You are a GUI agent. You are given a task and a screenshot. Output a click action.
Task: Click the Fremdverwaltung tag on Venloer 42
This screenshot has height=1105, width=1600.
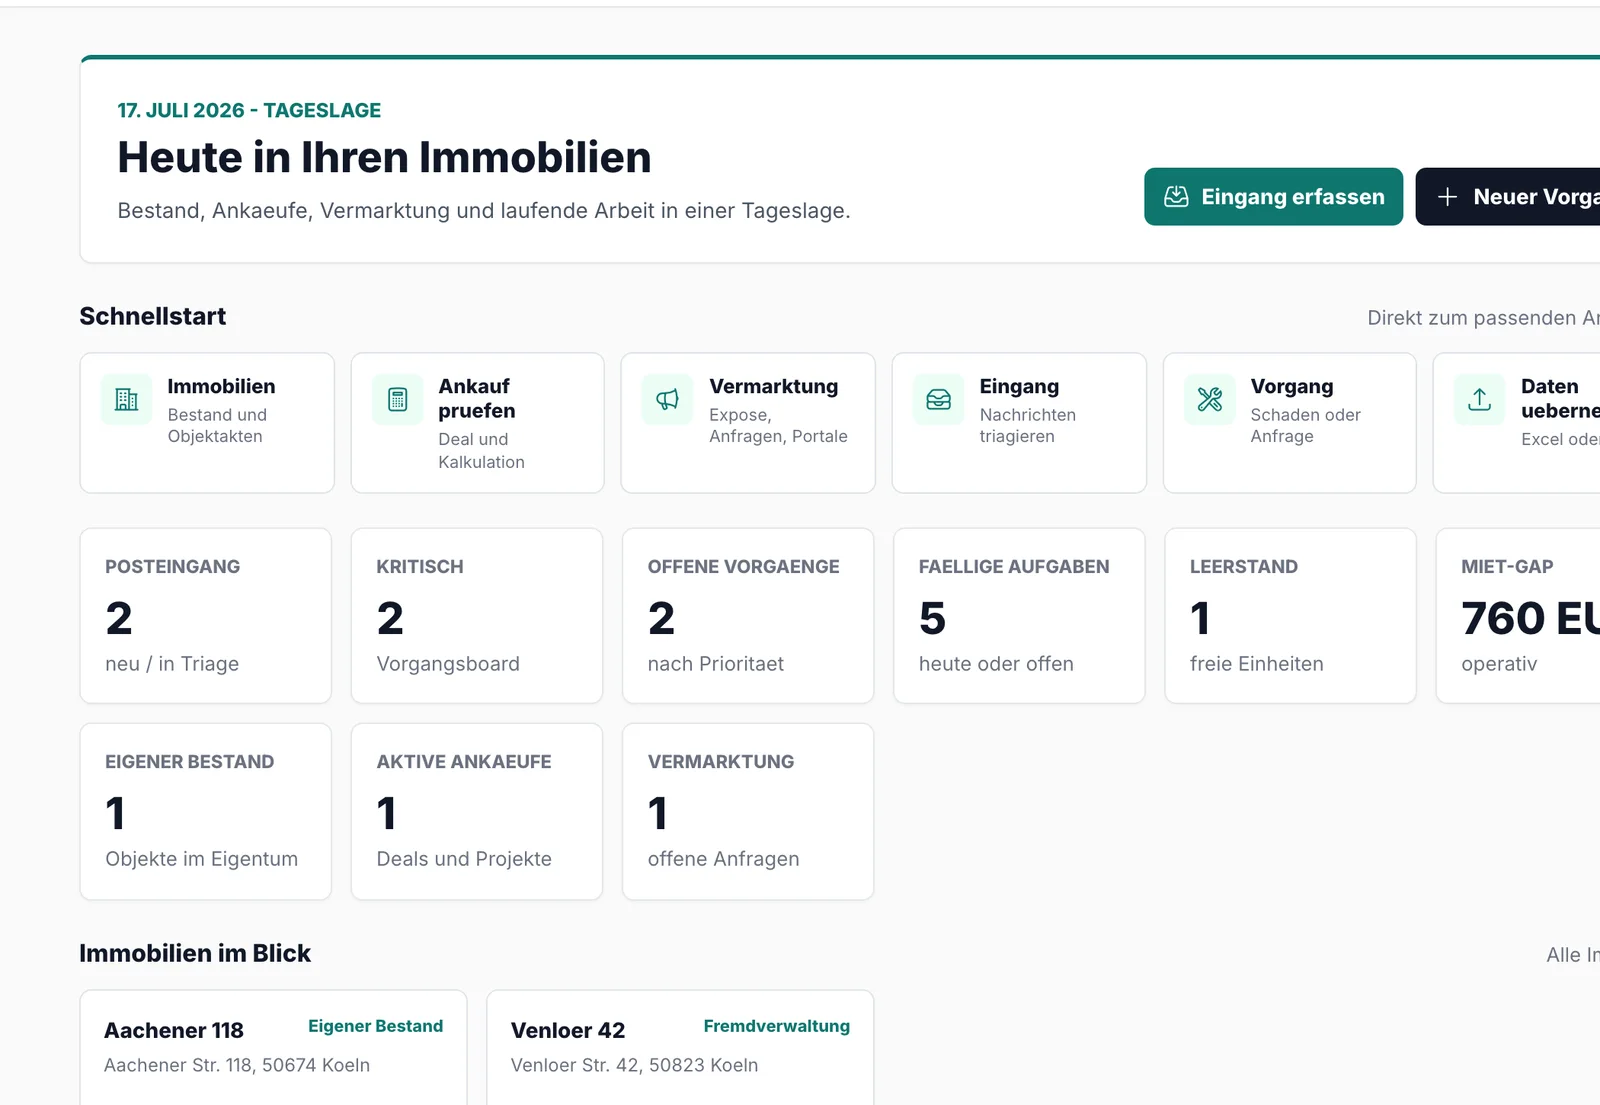(777, 1026)
